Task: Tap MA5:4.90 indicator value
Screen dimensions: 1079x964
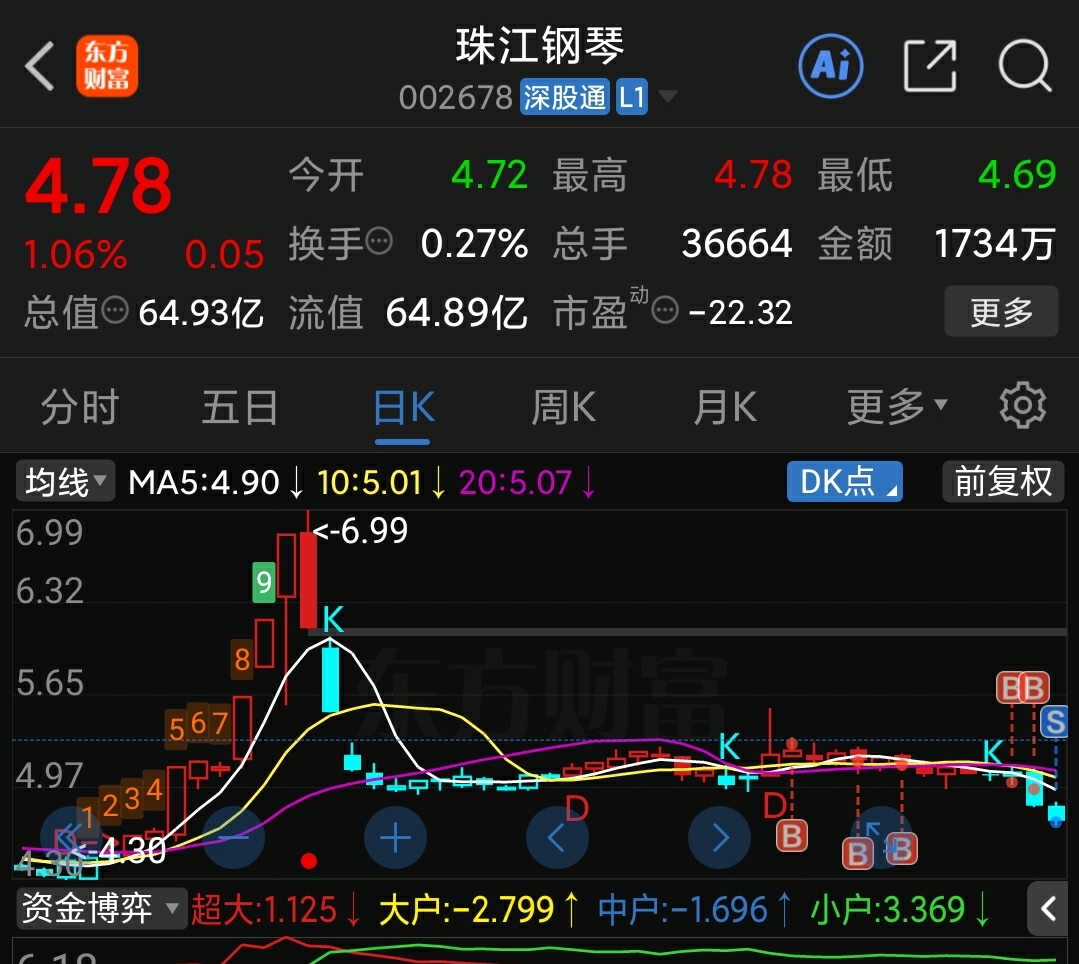Action: point(204,482)
